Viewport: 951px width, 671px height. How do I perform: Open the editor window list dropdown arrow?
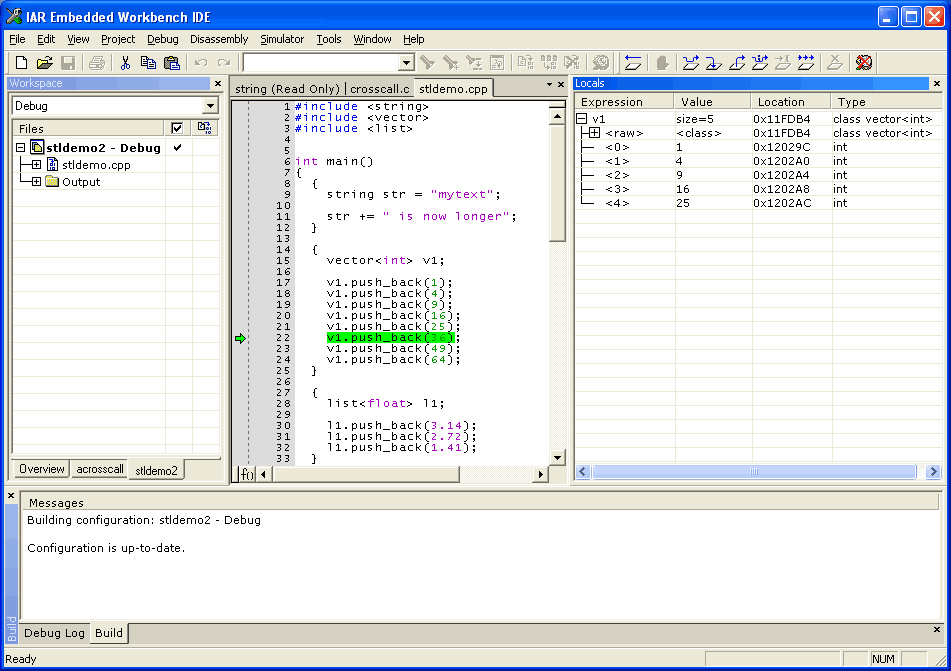coord(549,84)
